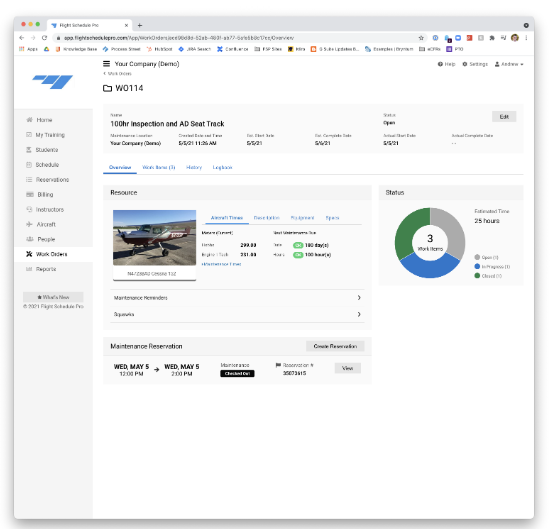Screen dimensions: 551x529
Task: Expand the Squawks row chevron
Action: [x=359, y=314]
